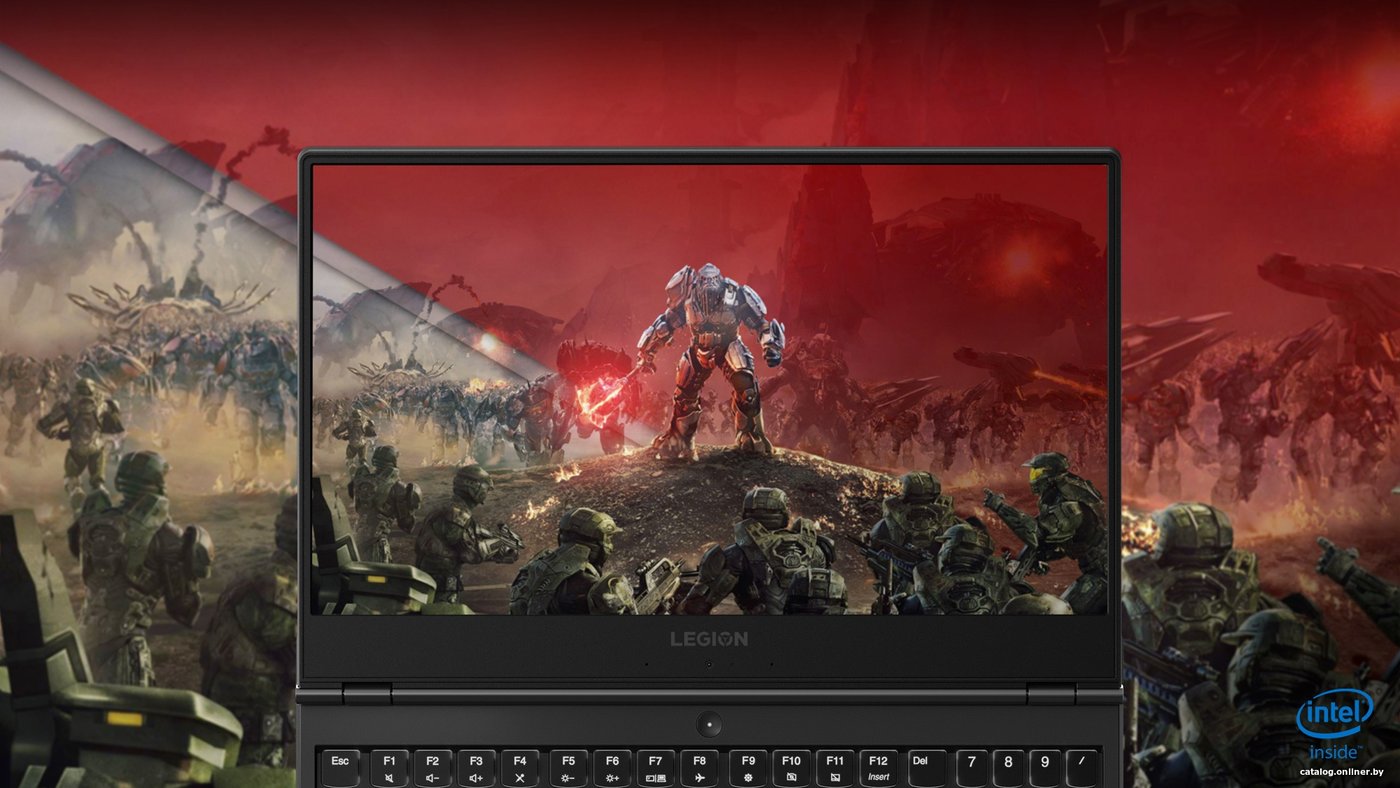Screen dimensions: 1400x788
Task: Click the numpad 8 key
Action: pyautogui.click(x=1009, y=768)
